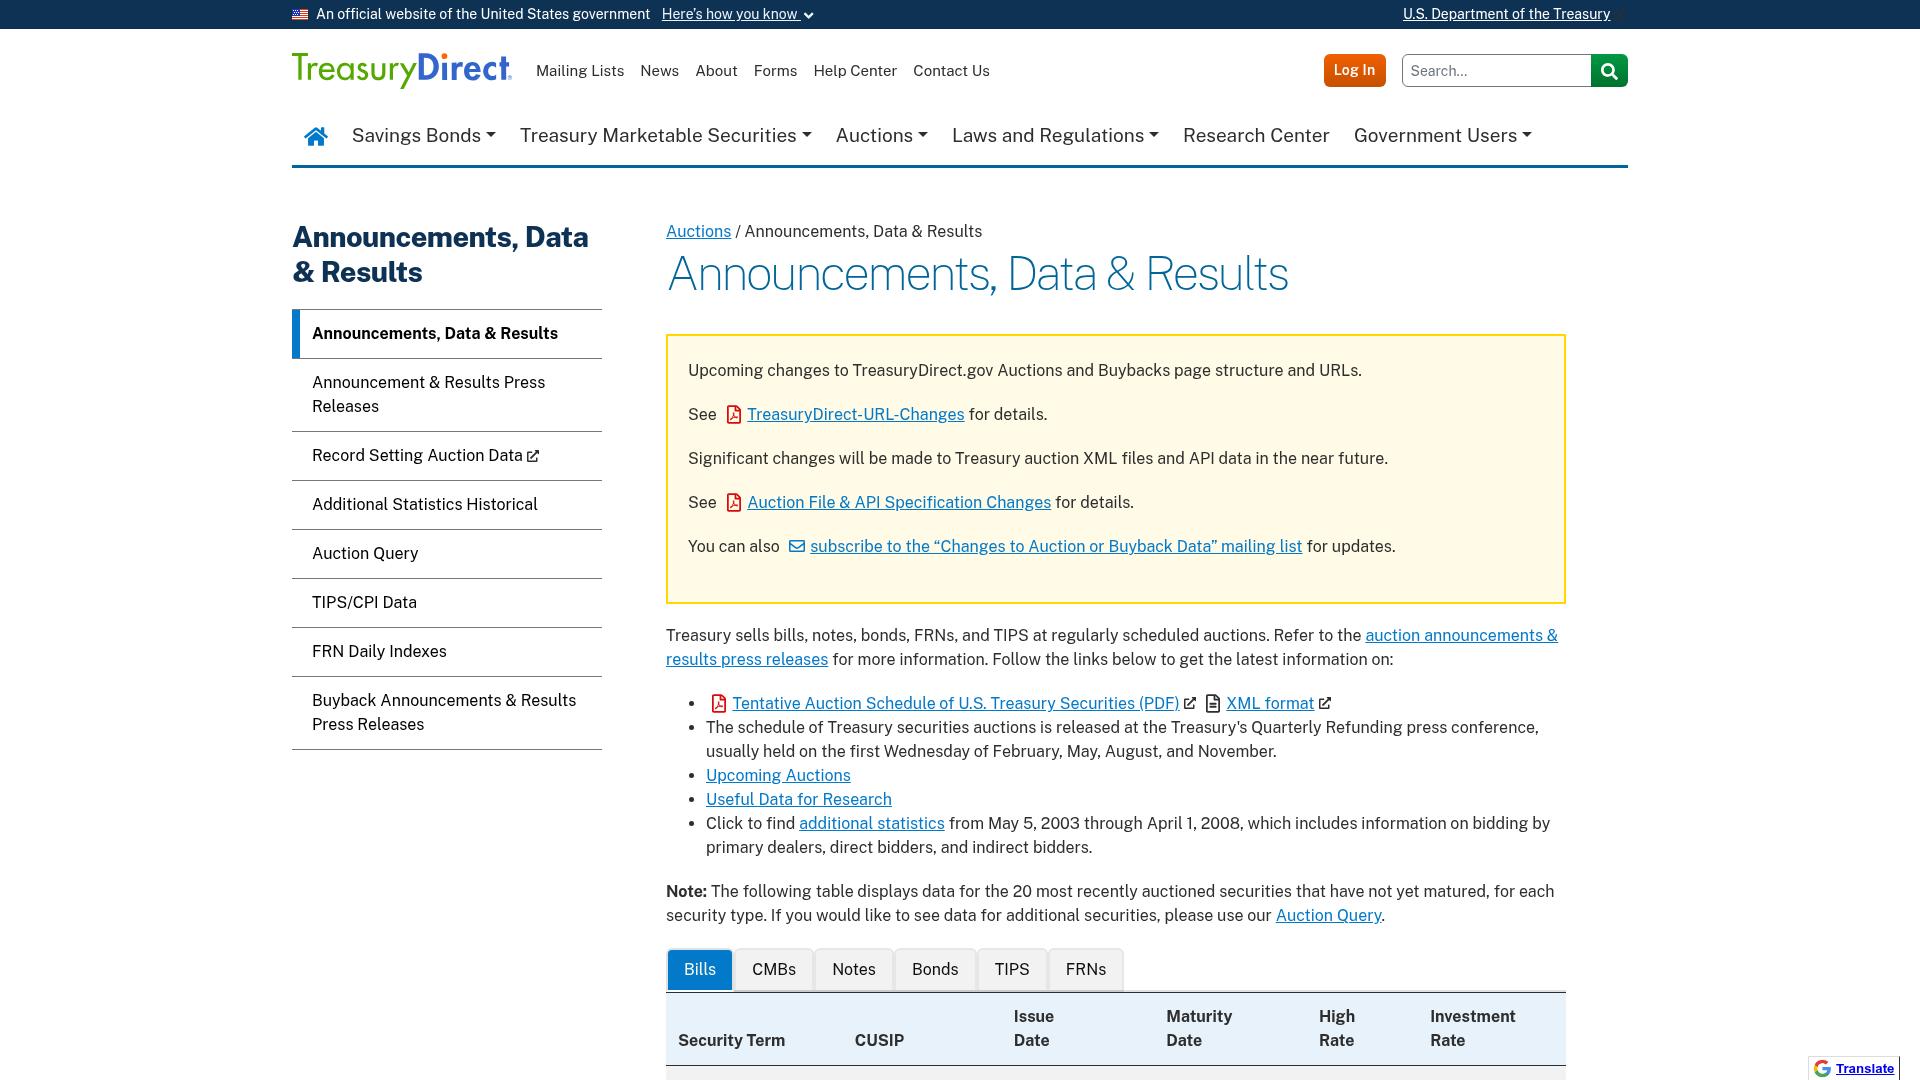Open Treasury Marketable Securities dropdown
Screen dimensions: 1920x1080
pos(666,136)
